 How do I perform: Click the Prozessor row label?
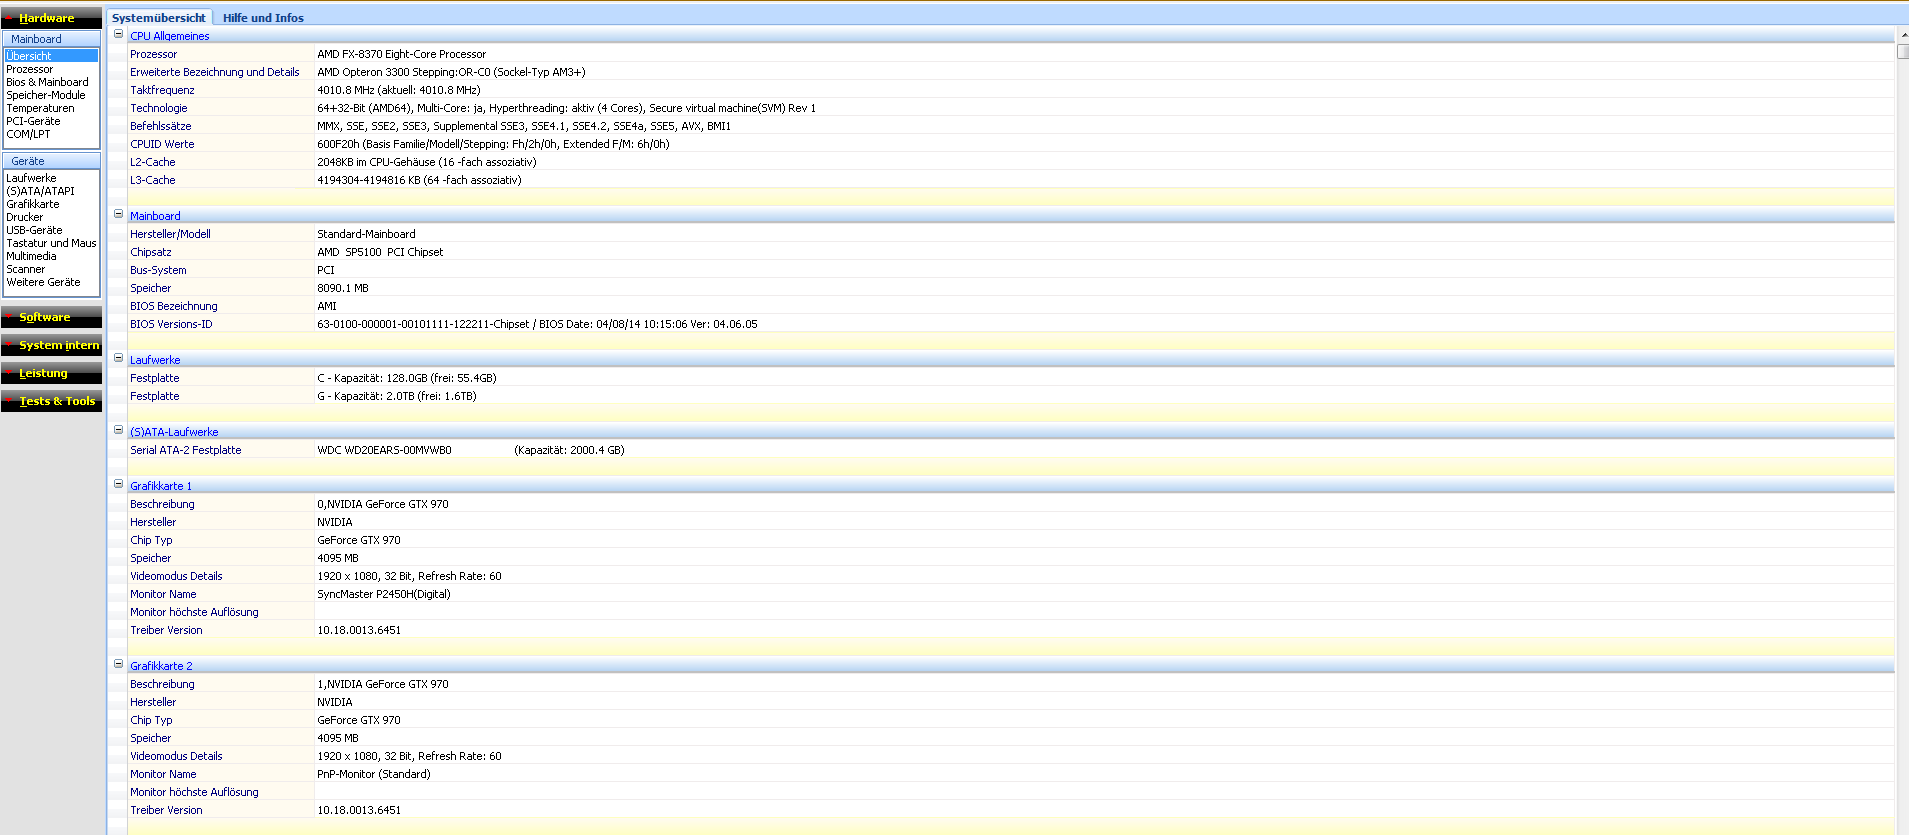153,54
